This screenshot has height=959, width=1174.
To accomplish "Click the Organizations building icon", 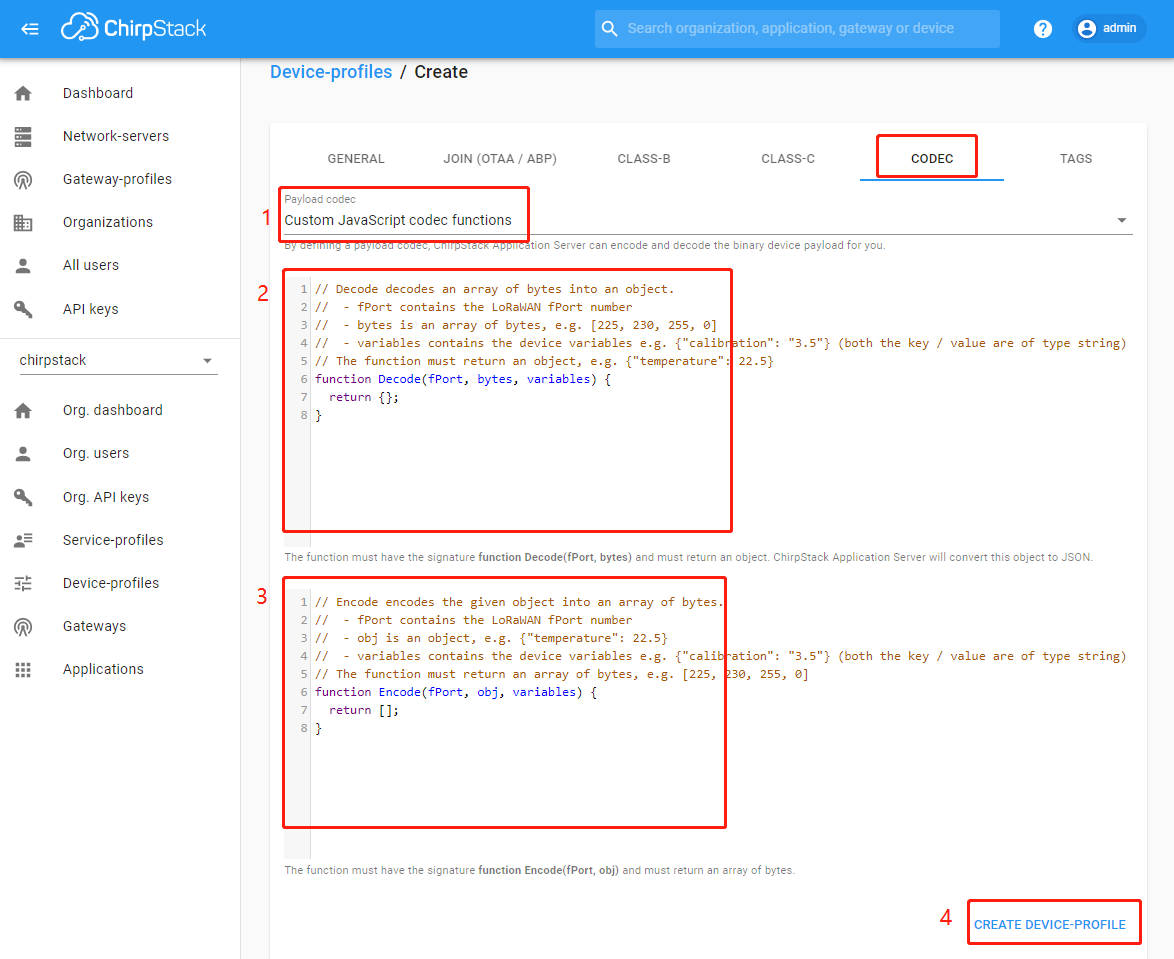I will [23, 222].
